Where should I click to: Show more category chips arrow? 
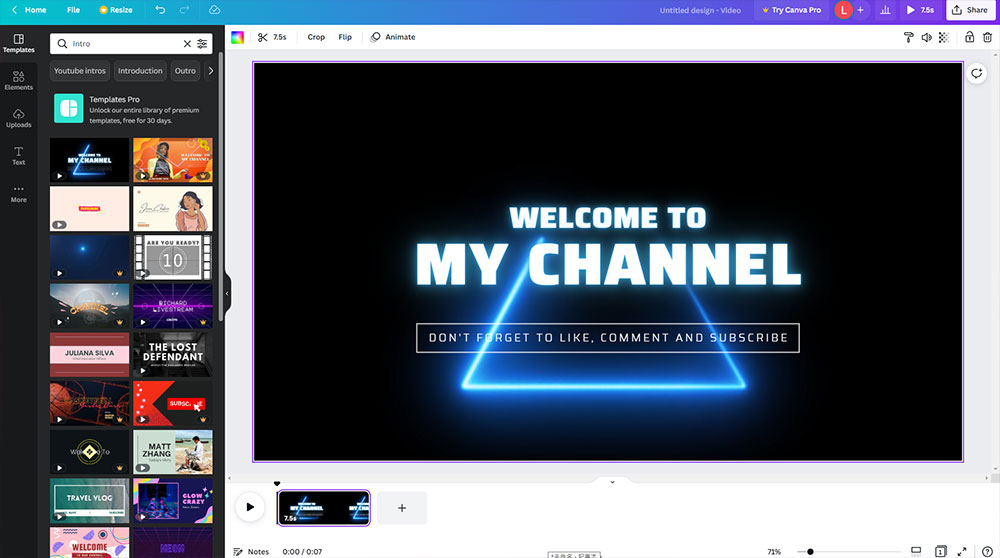pos(211,71)
